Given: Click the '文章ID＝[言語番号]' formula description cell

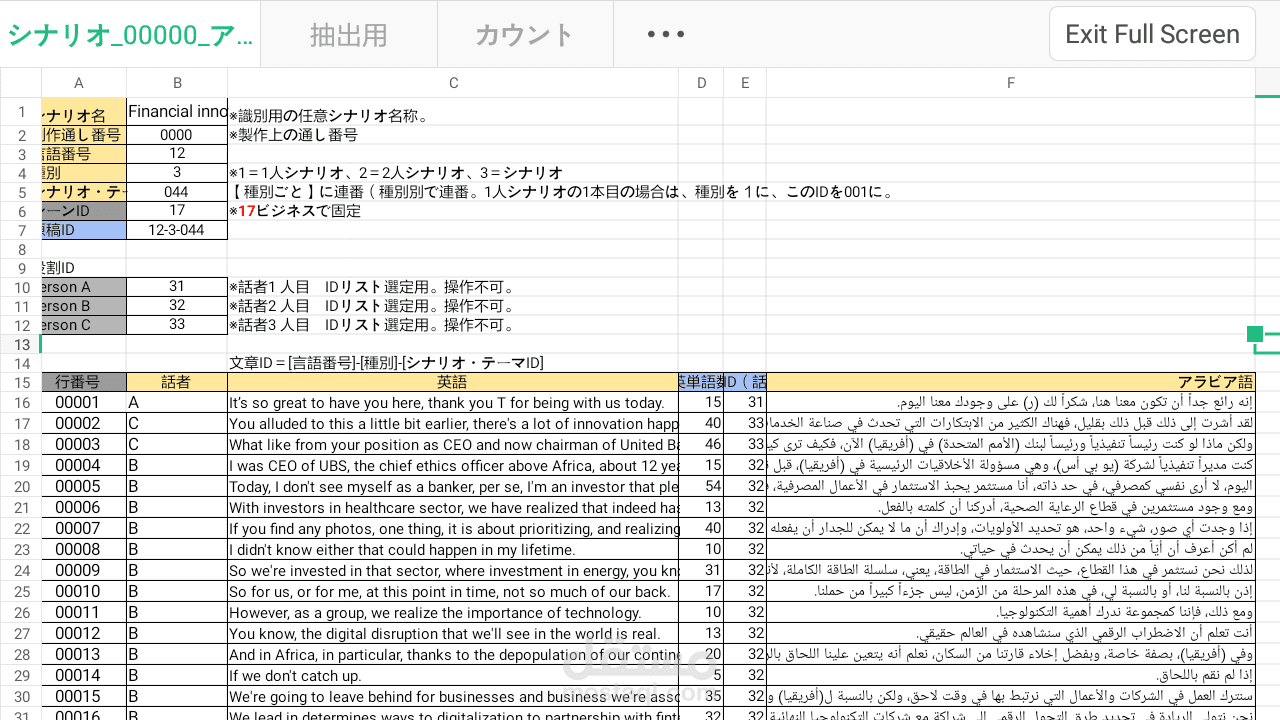Looking at the screenshot, I should click(453, 363).
